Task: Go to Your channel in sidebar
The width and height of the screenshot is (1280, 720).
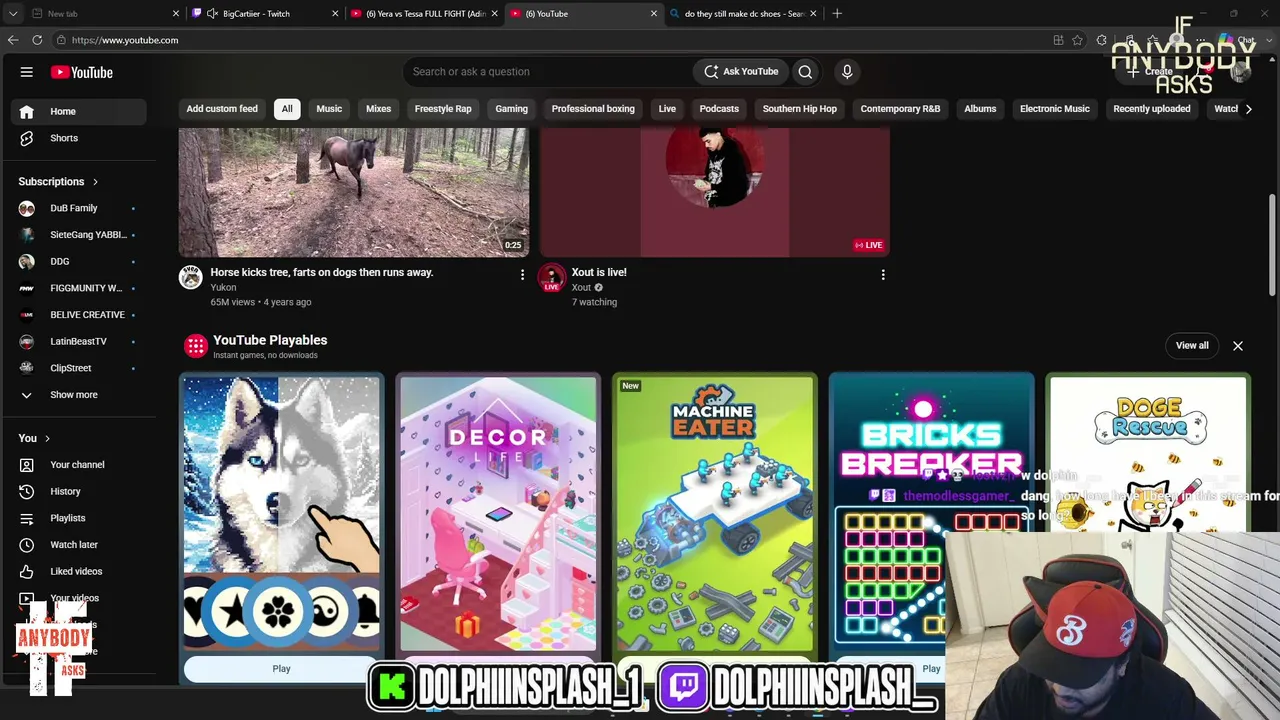Action: [77, 465]
